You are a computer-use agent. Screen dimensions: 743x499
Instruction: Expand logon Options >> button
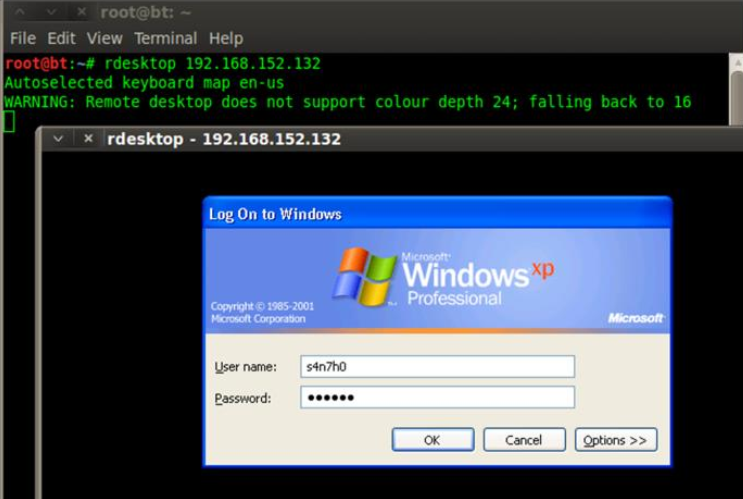click(616, 440)
